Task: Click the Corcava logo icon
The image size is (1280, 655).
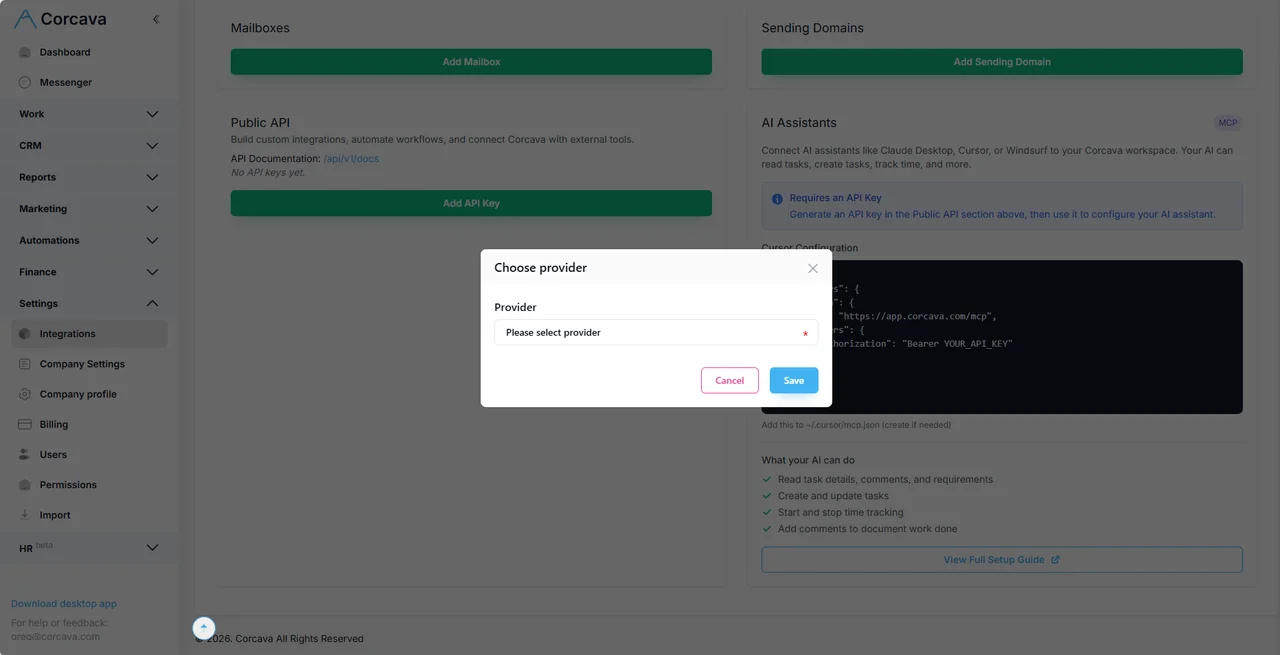Action: (x=25, y=19)
